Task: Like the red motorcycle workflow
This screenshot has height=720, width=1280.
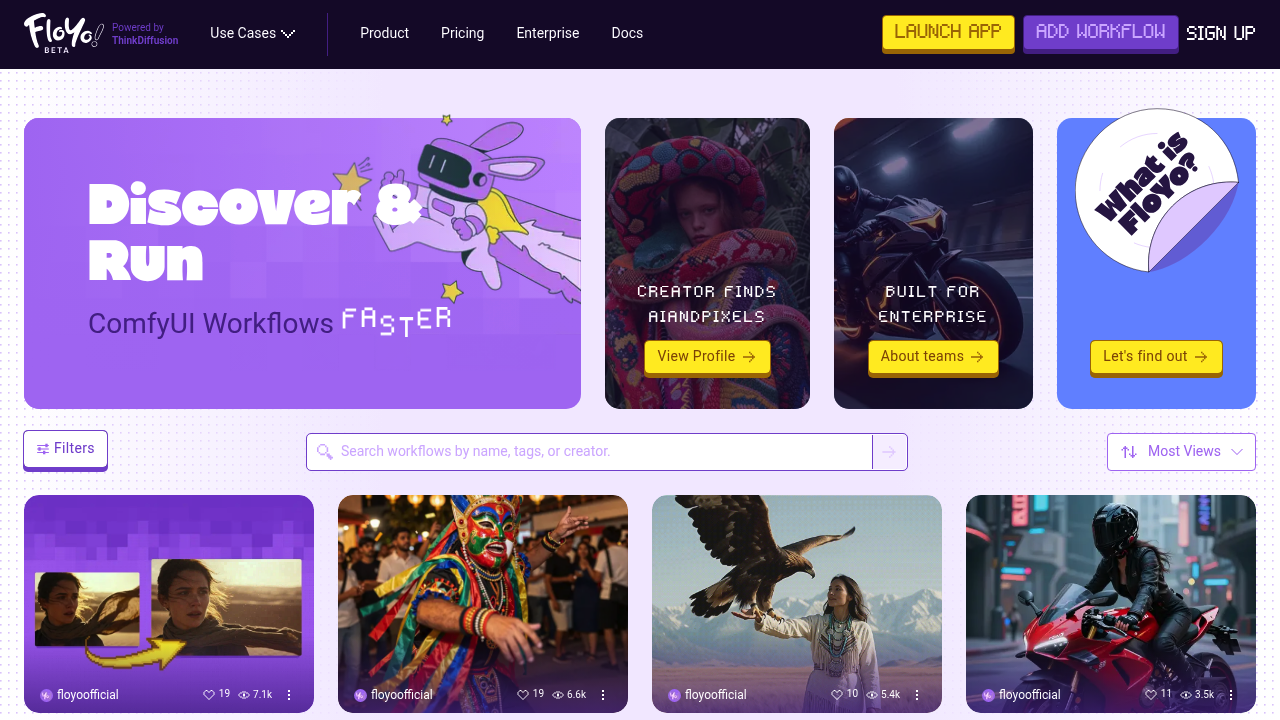Action: click(1151, 694)
